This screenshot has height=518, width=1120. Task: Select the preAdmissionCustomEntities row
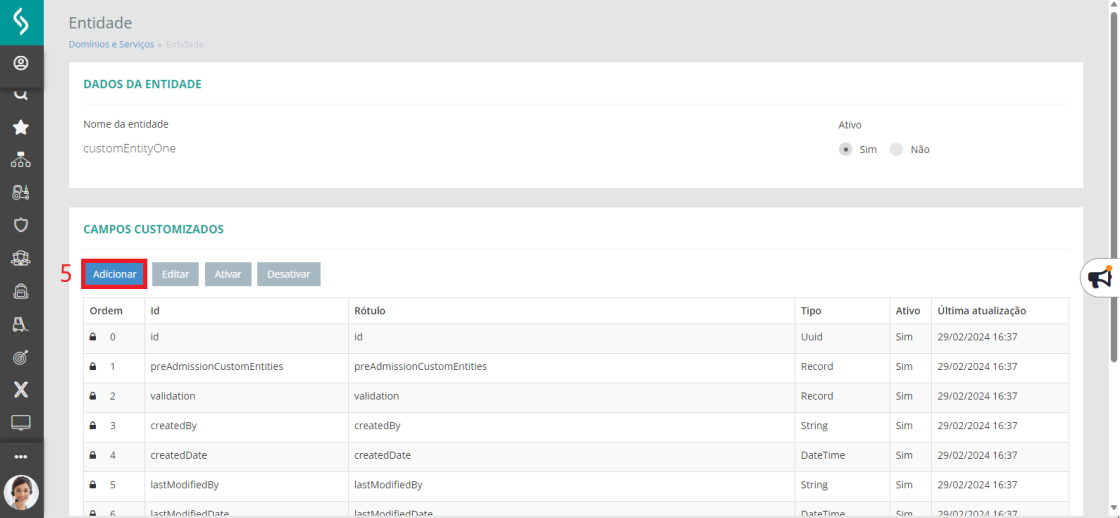tap(217, 367)
